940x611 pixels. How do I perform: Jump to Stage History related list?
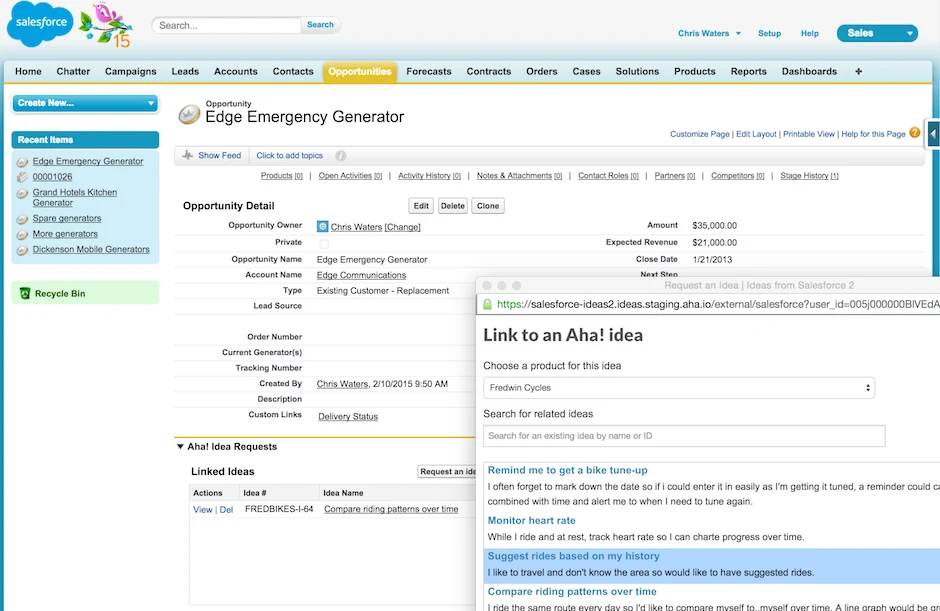click(x=809, y=176)
